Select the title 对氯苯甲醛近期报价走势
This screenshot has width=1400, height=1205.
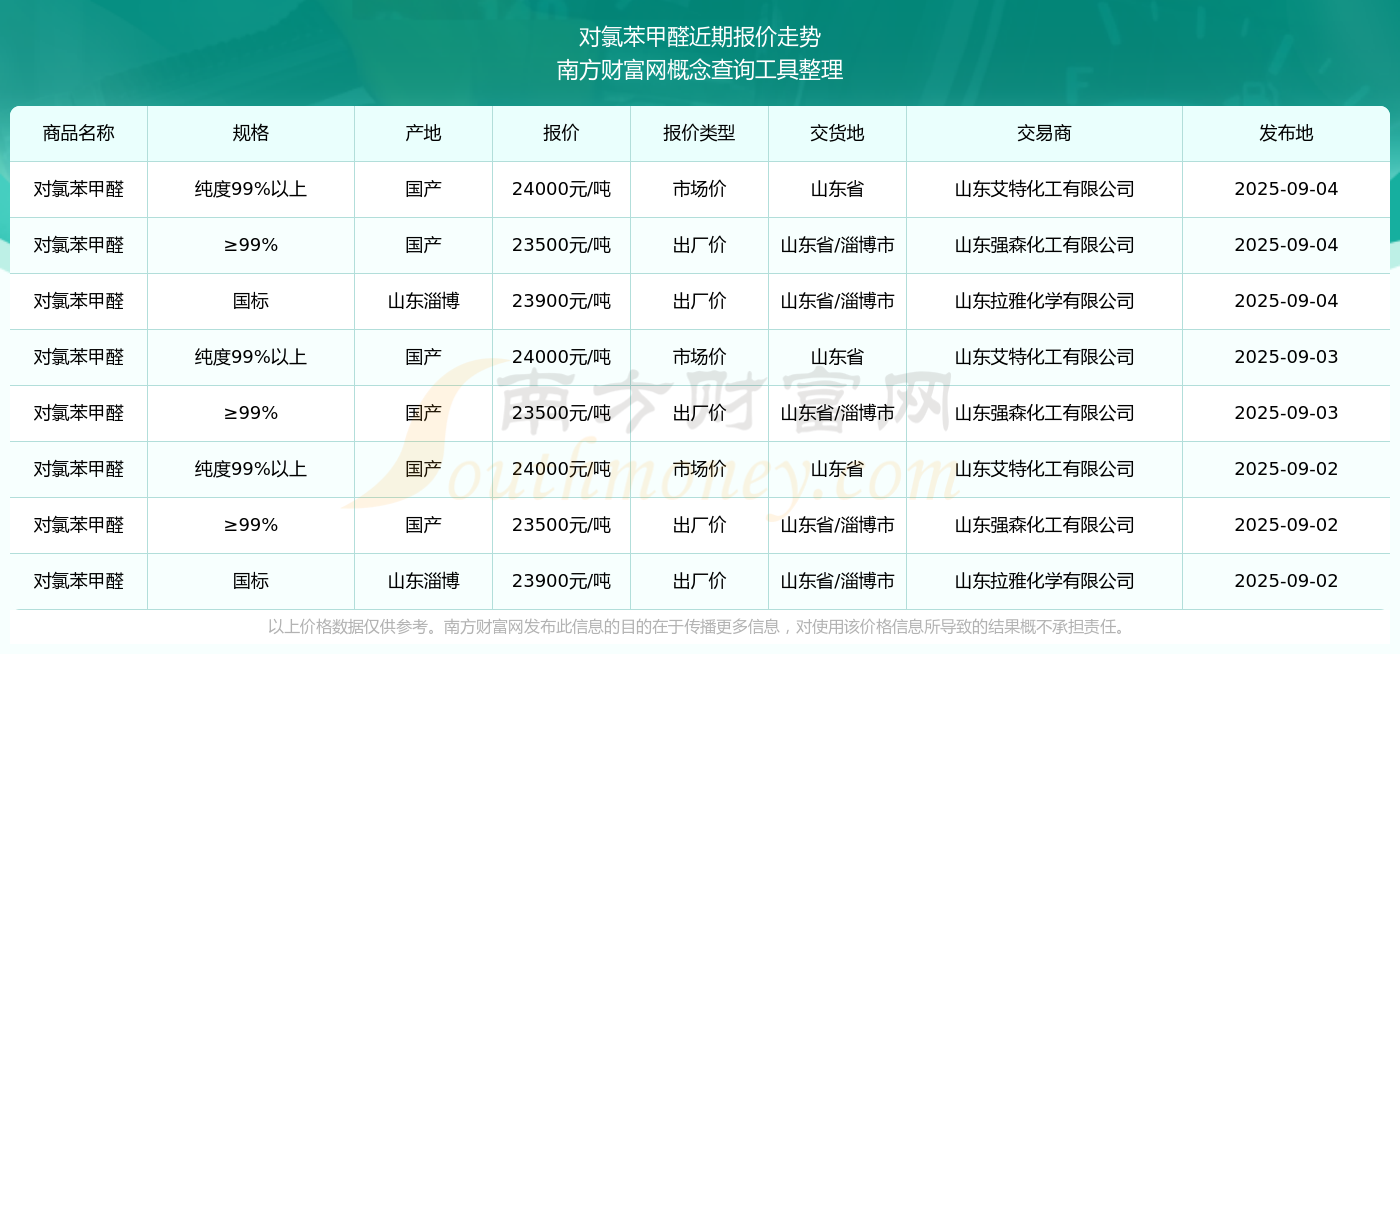[x=700, y=37]
